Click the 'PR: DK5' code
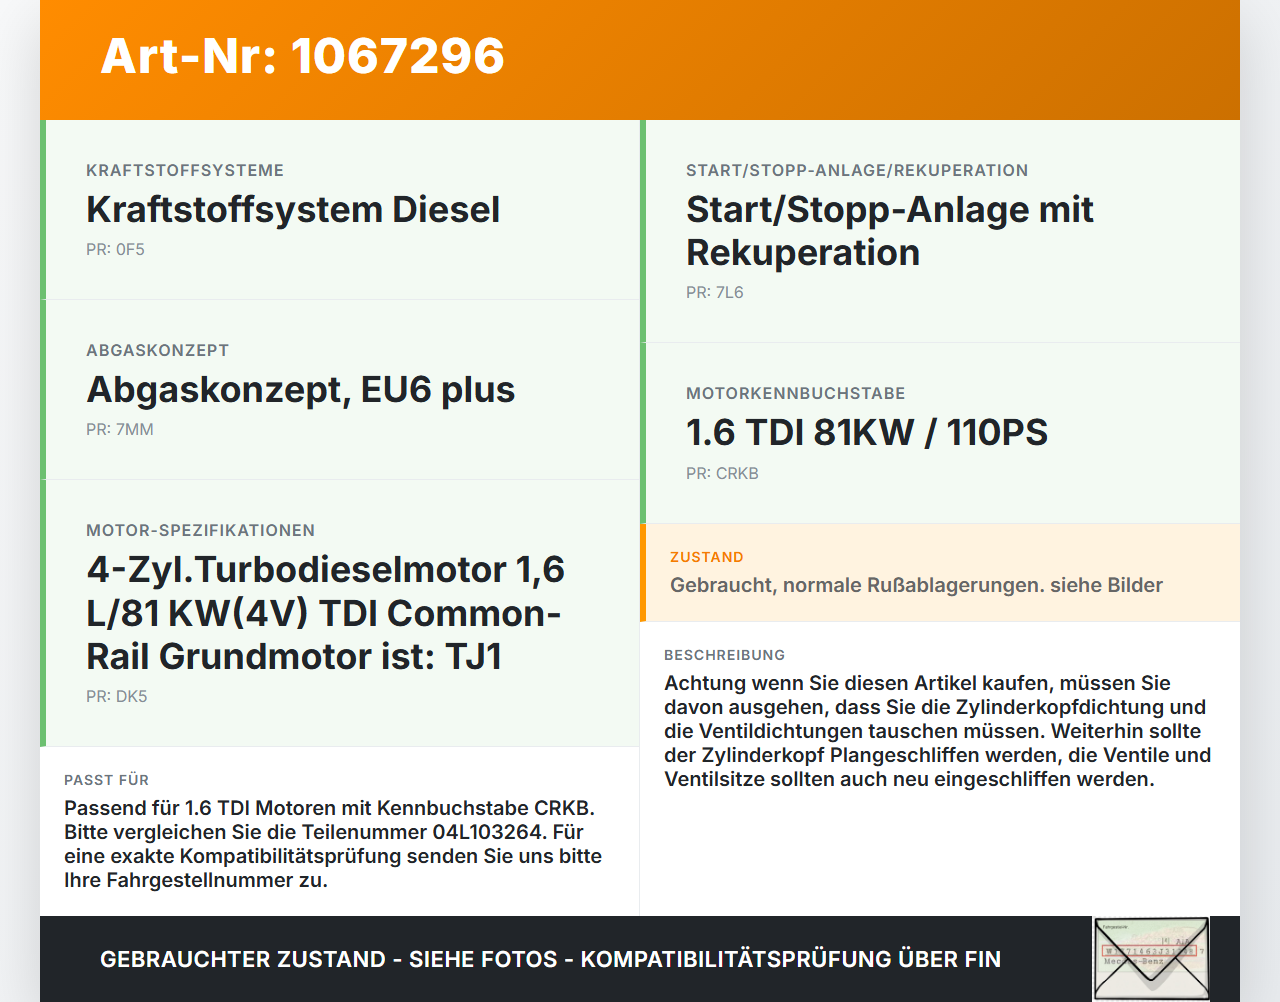The height and width of the screenshot is (1002, 1280). pos(117,697)
